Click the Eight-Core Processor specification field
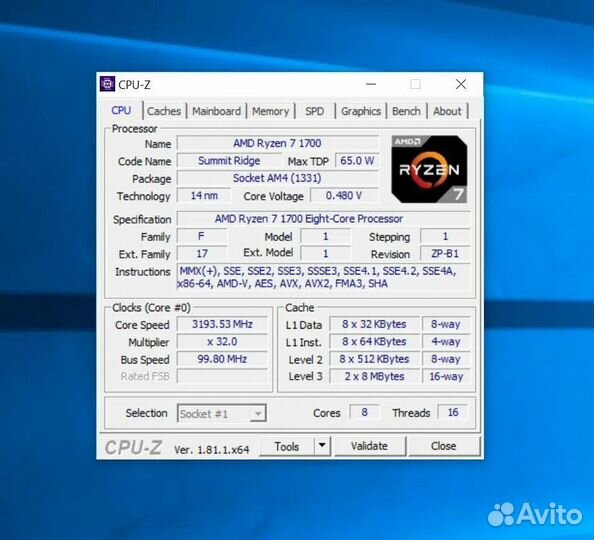Image resolution: width=594 pixels, height=540 pixels. 324,219
